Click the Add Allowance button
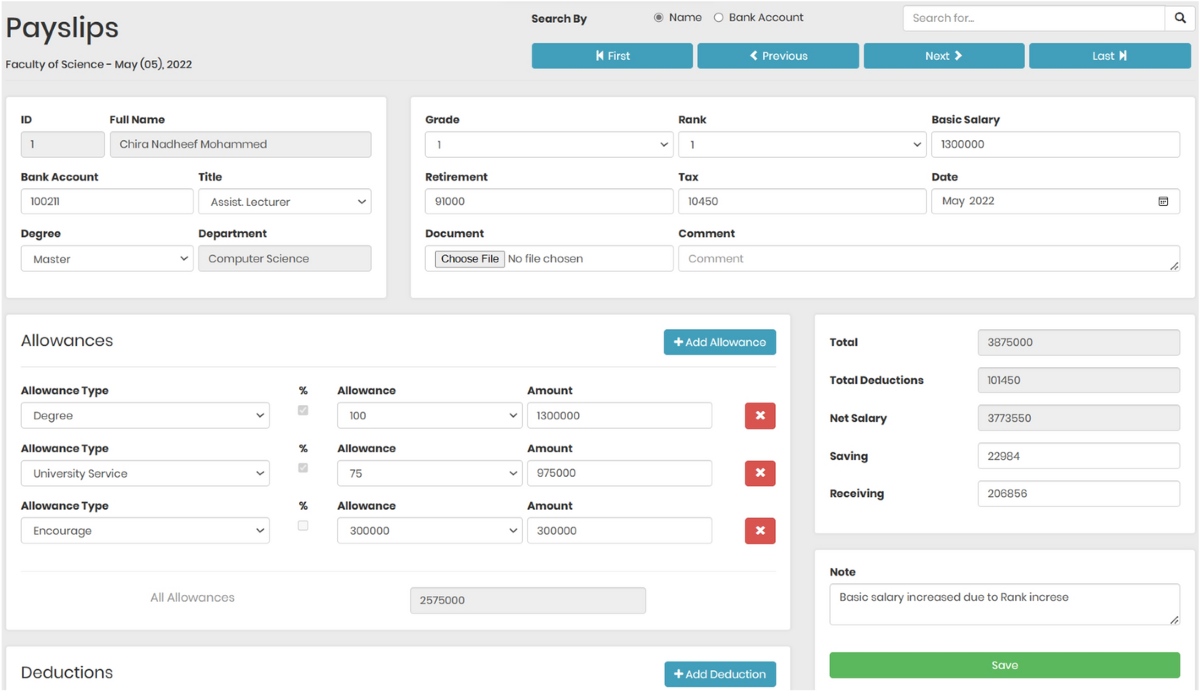This screenshot has height=692, width=1200. point(719,342)
